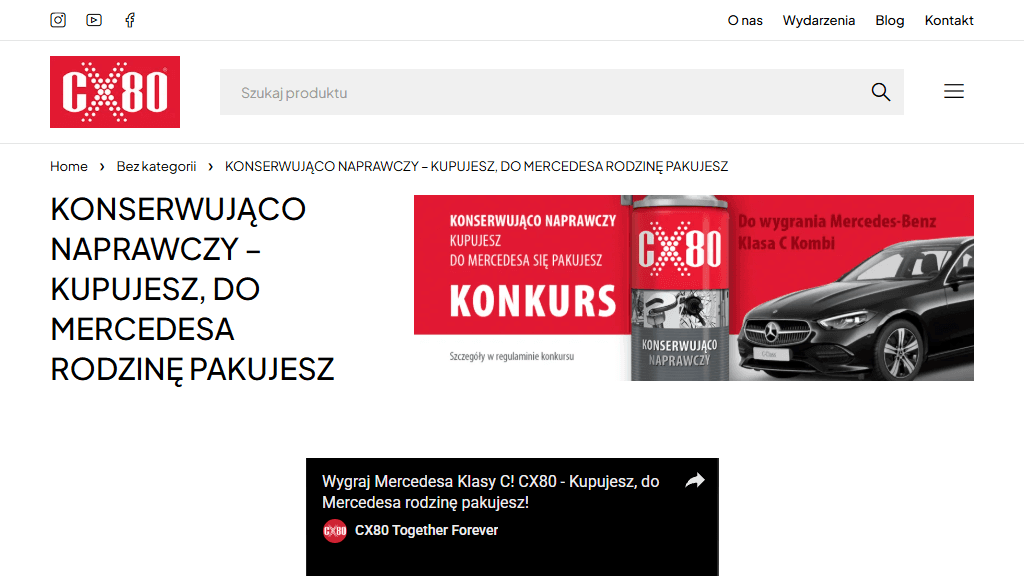Open the Instagram social icon
This screenshot has width=1024, height=576.
click(58, 20)
